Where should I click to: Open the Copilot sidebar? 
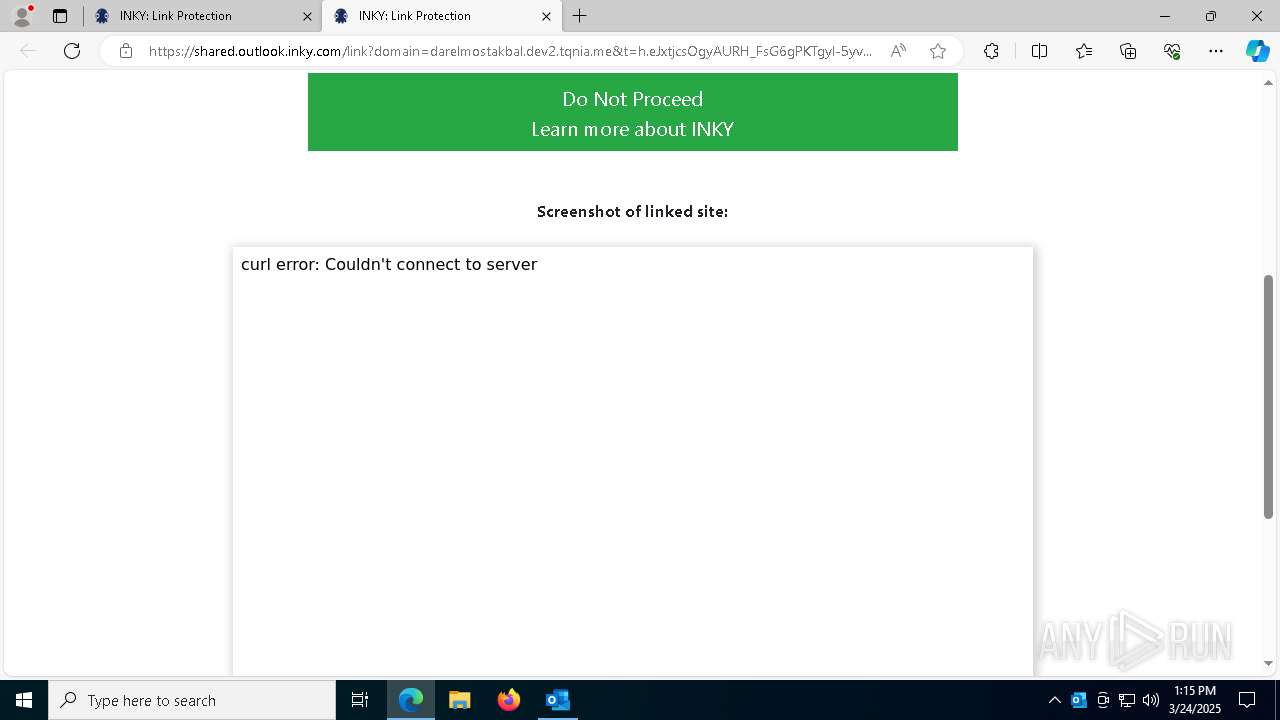point(1257,51)
